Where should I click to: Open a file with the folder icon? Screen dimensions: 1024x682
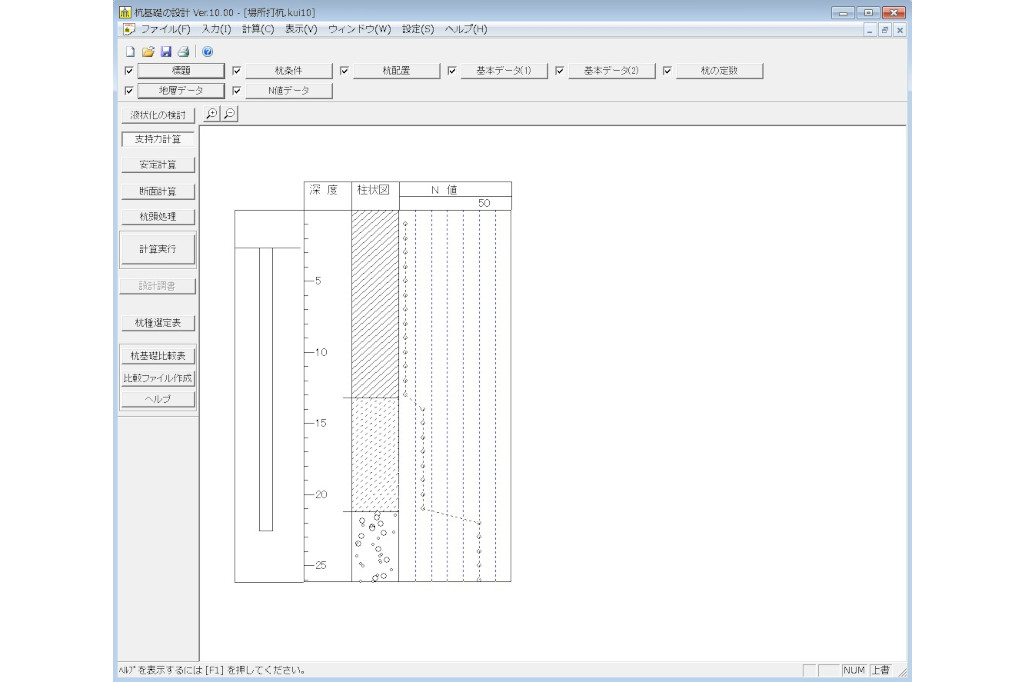point(147,51)
